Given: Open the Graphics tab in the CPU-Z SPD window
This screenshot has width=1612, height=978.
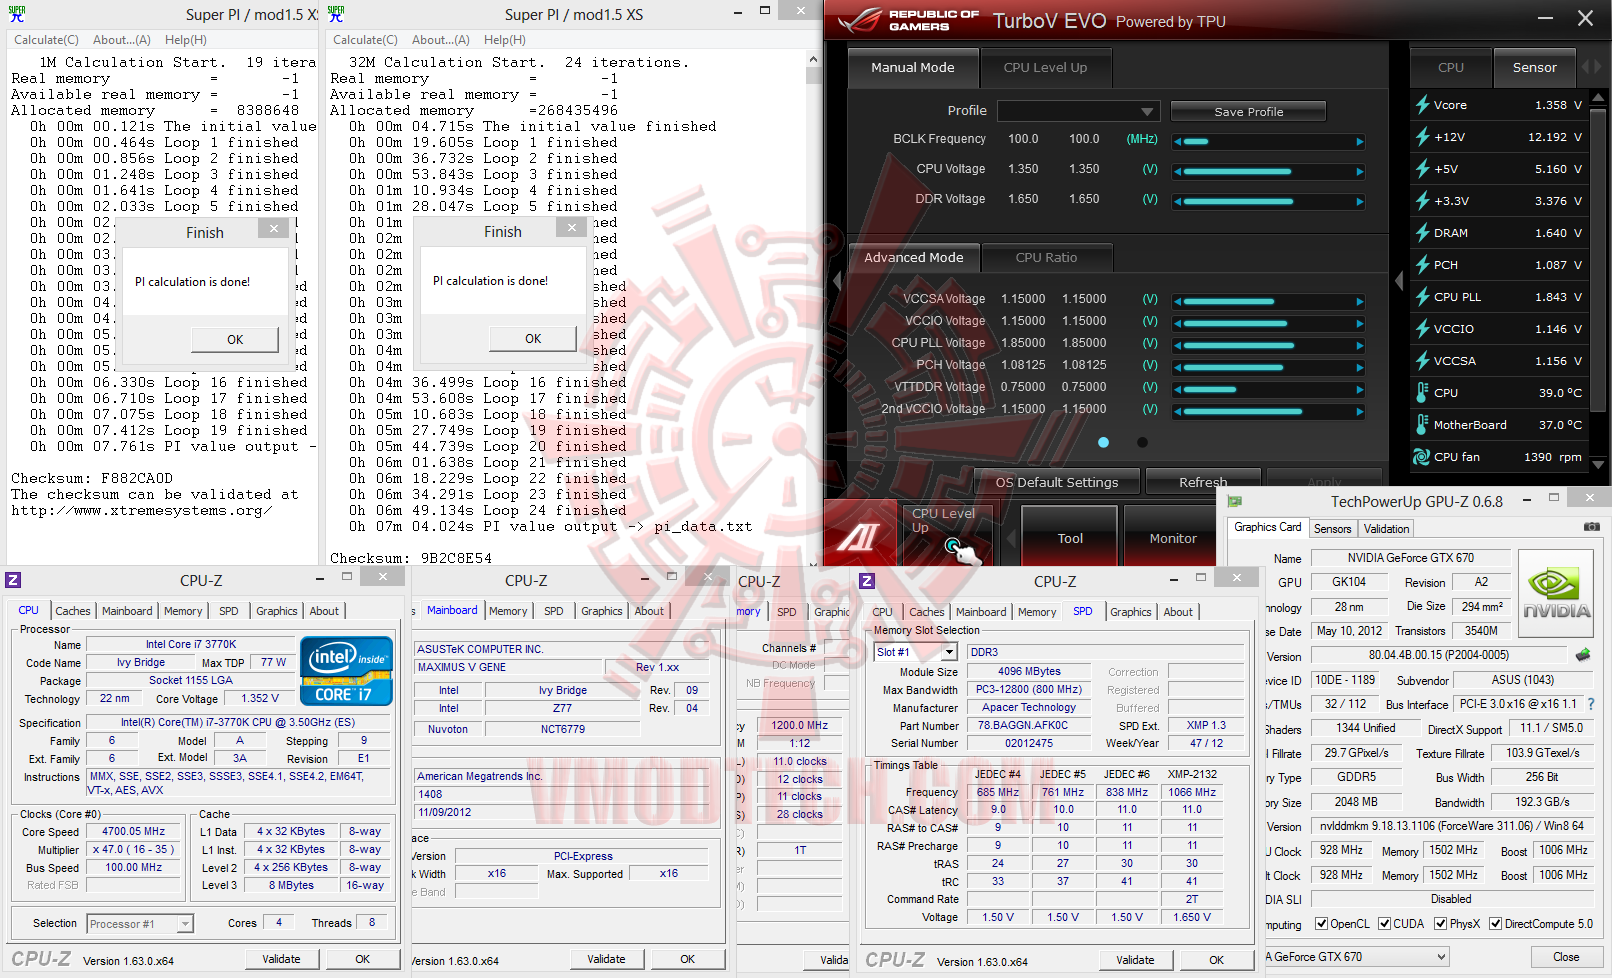Looking at the screenshot, I should point(1131,612).
